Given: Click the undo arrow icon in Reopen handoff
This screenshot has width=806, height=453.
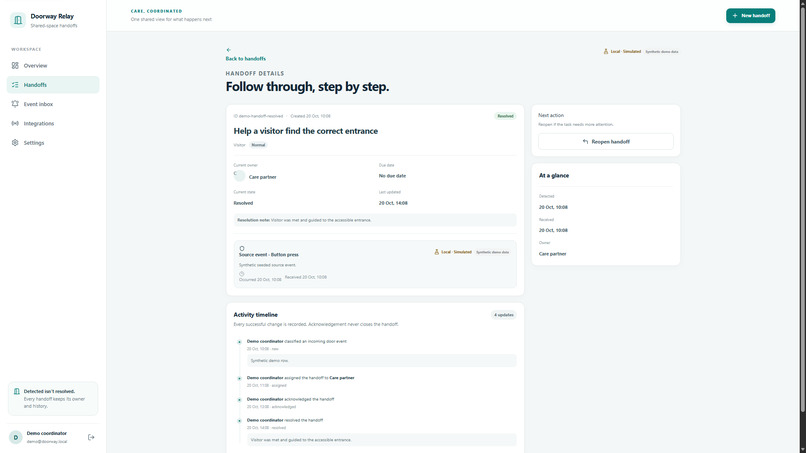Looking at the screenshot, I should [x=585, y=141].
